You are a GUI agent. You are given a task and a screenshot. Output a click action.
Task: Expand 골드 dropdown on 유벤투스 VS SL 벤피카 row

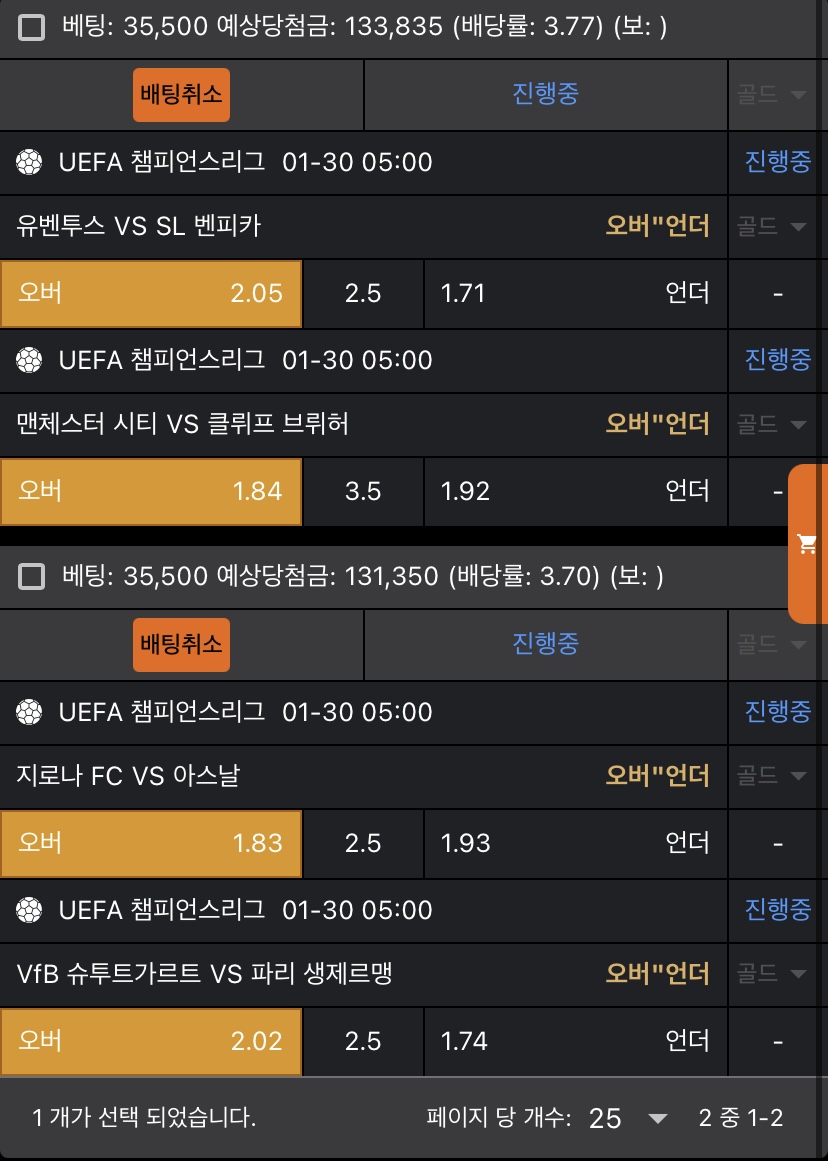[772, 227]
